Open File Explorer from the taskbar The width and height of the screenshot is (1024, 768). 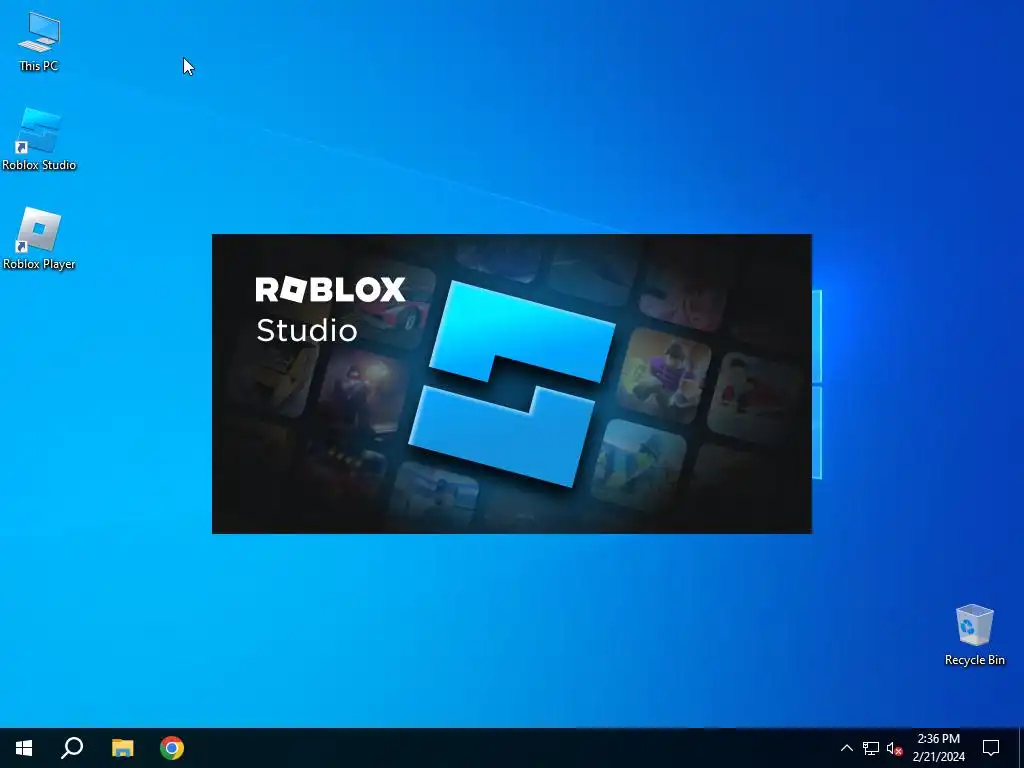pos(122,748)
